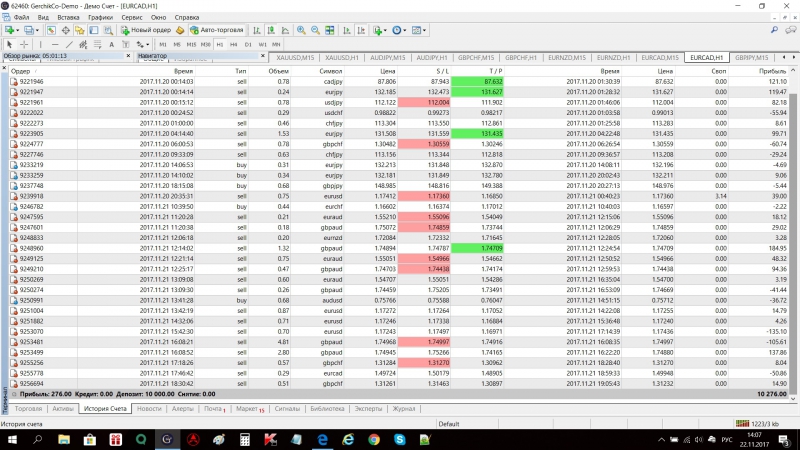Open the Indicators list icon
Screen dimensions: 800x450
coord(378,30)
